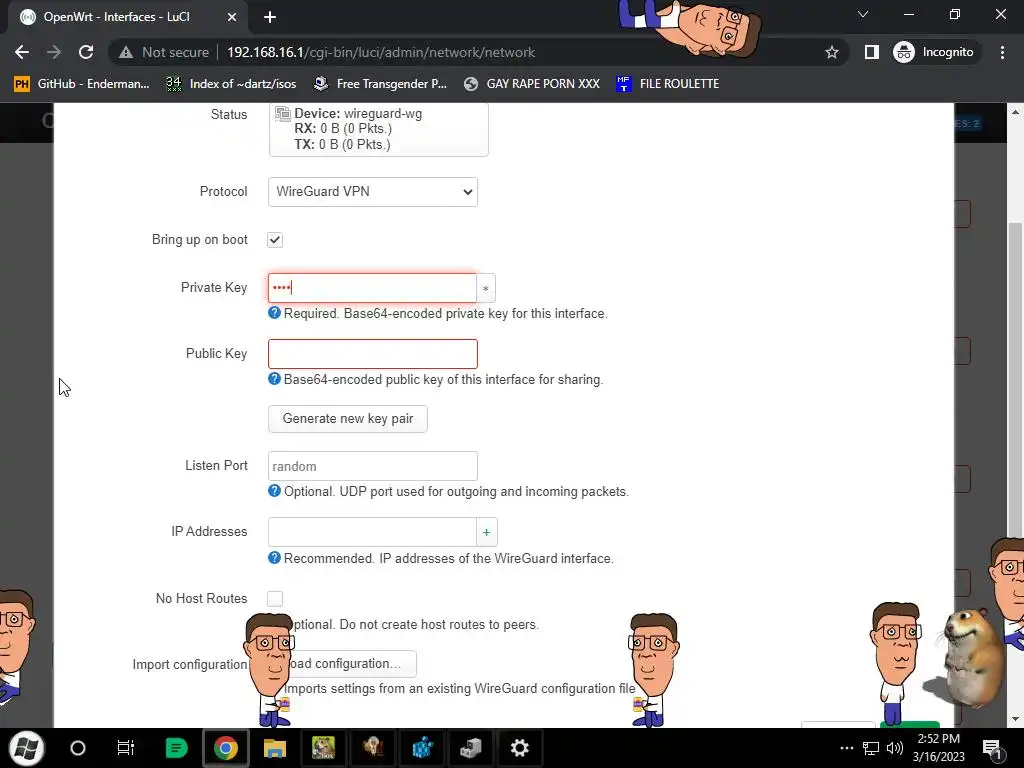Screen dimensions: 1024x768
Task: Open the tab search chevron in title bar
Action: point(863,14)
